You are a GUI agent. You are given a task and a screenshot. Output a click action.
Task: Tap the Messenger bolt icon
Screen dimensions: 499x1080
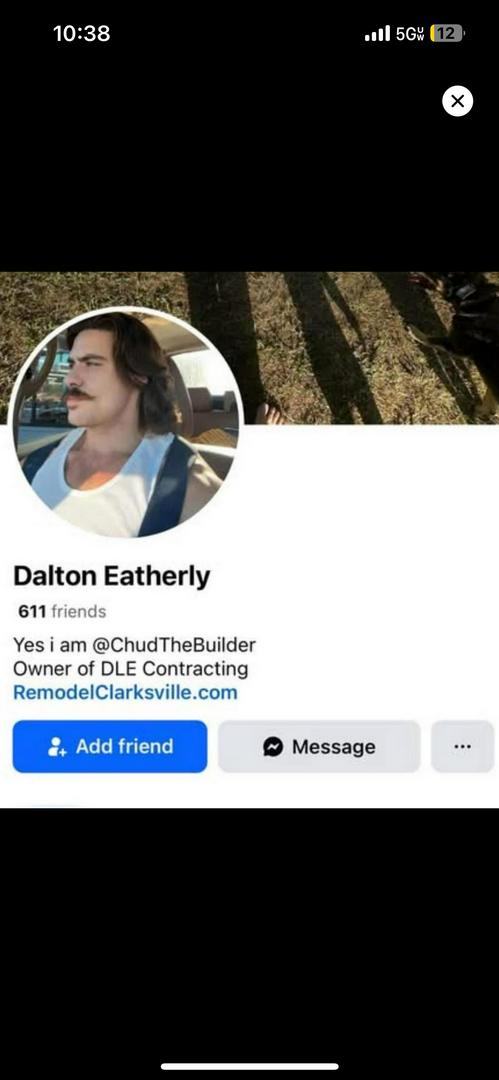(273, 747)
